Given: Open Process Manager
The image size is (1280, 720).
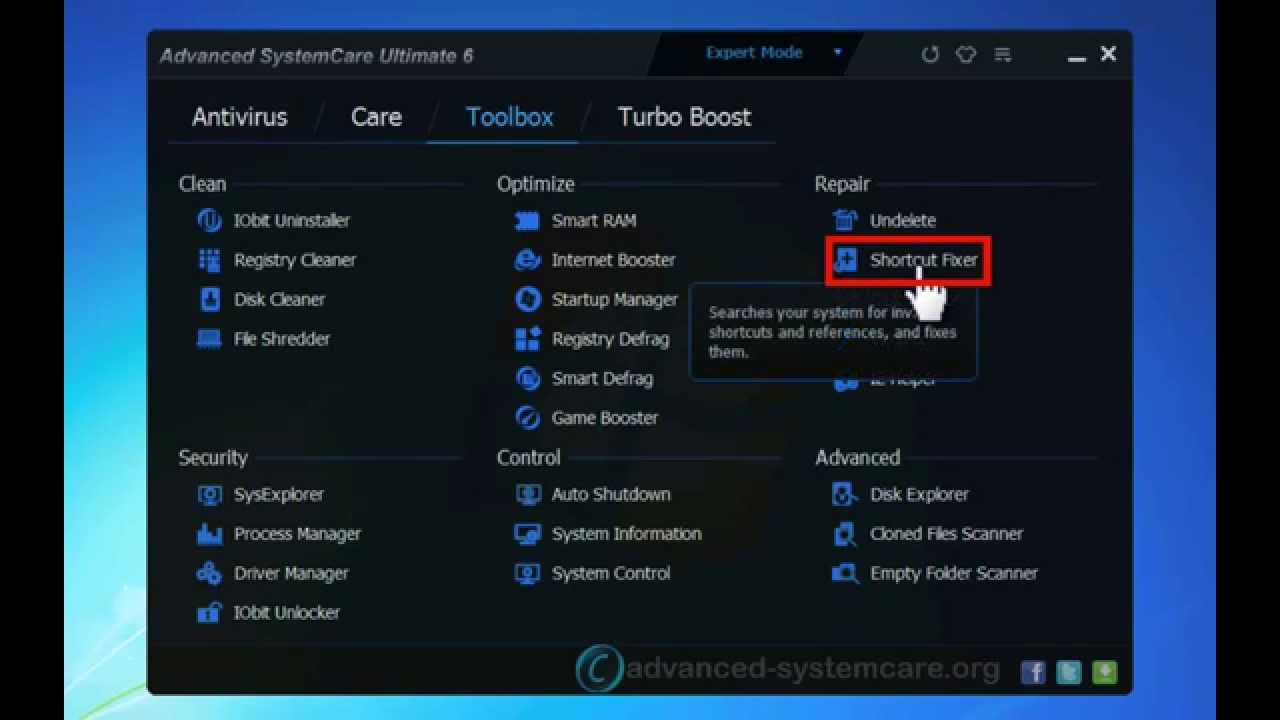Looking at the screenshot, I should [278, 534].
